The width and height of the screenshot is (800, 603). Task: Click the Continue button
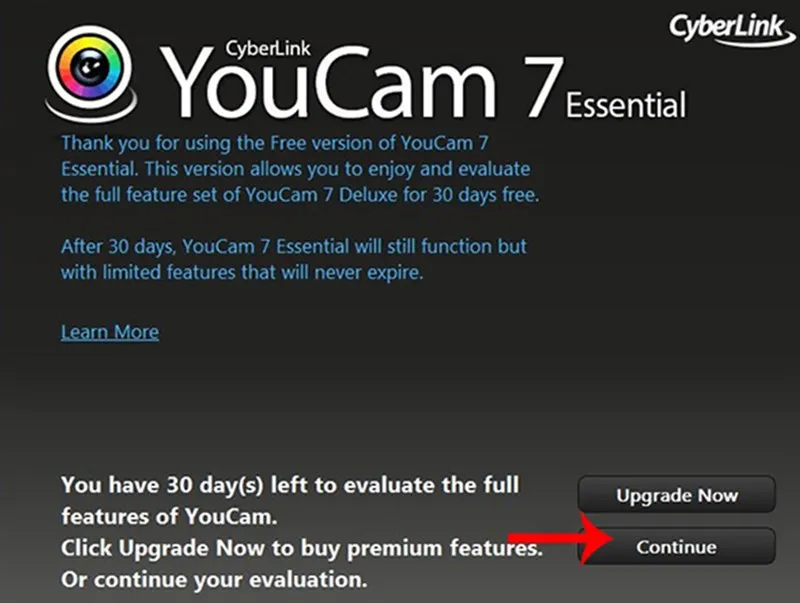pos(677,546)
